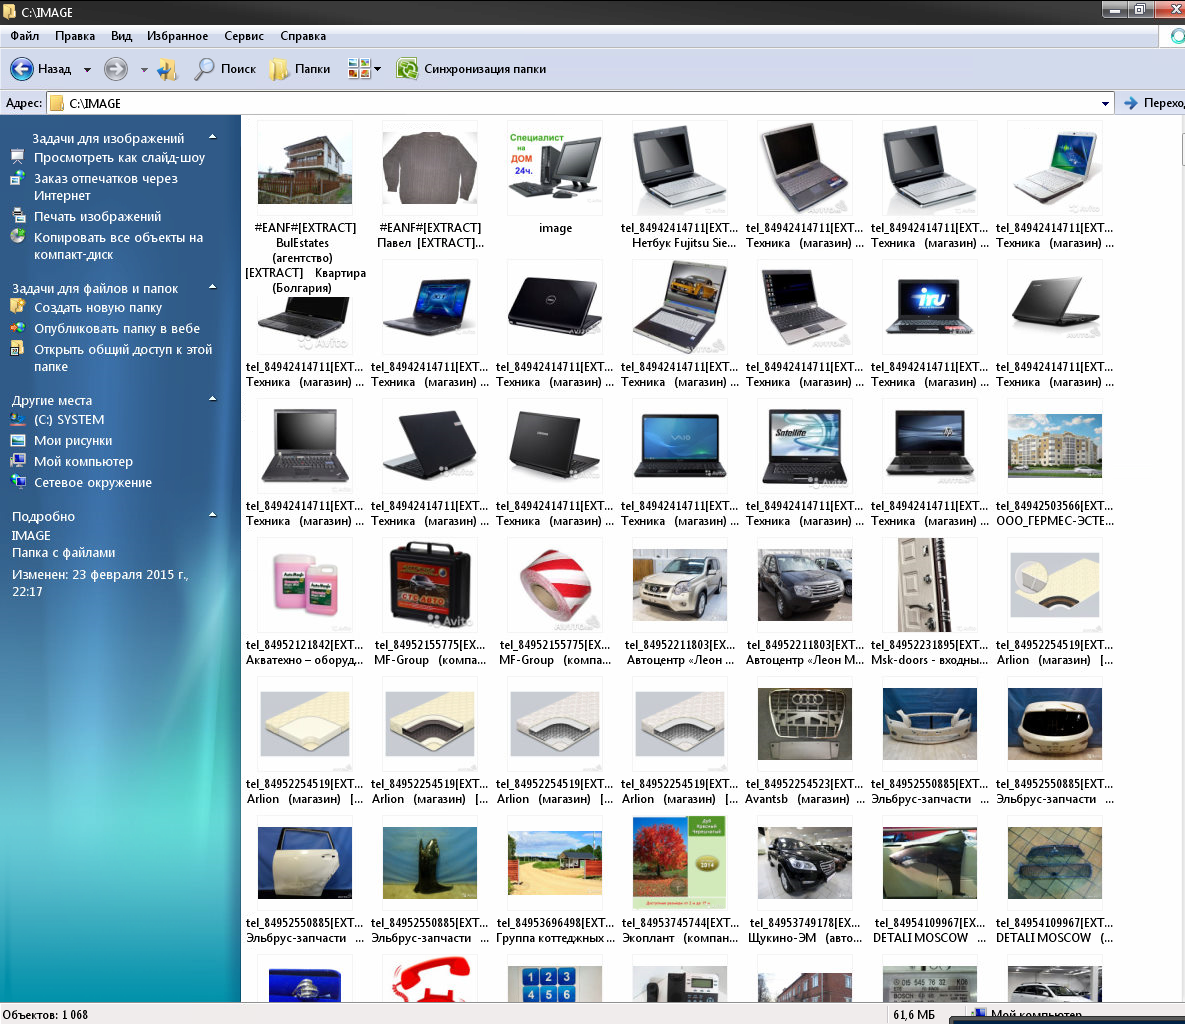The width and height of the screenshot is (1185, 1024).
Task: Click 'Создать новую папку' link
Action: pyautogui.click(x=98, y=308)
